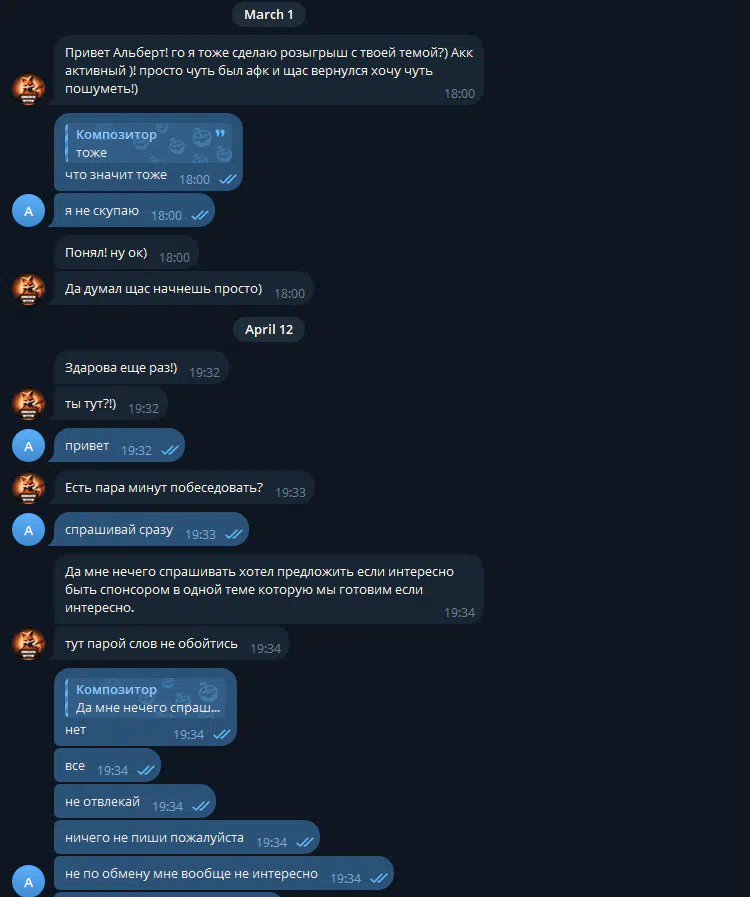
Task: Click the read checkmarks on the 'все' message
Action: coord(146,770)
